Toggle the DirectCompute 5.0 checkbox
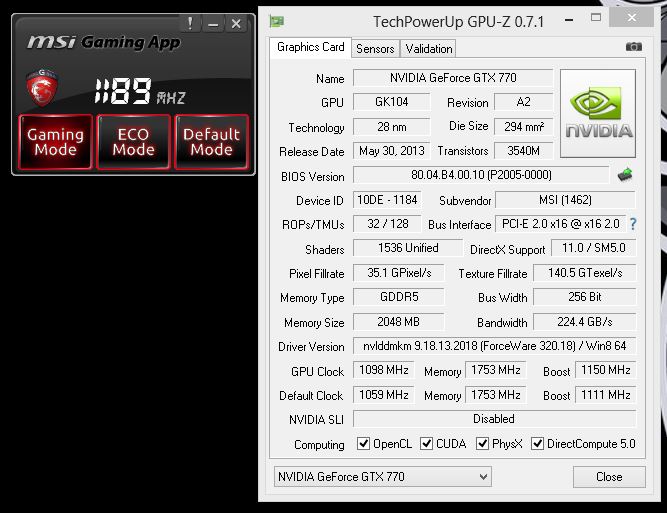667x513 pixels. pos(538,444)
